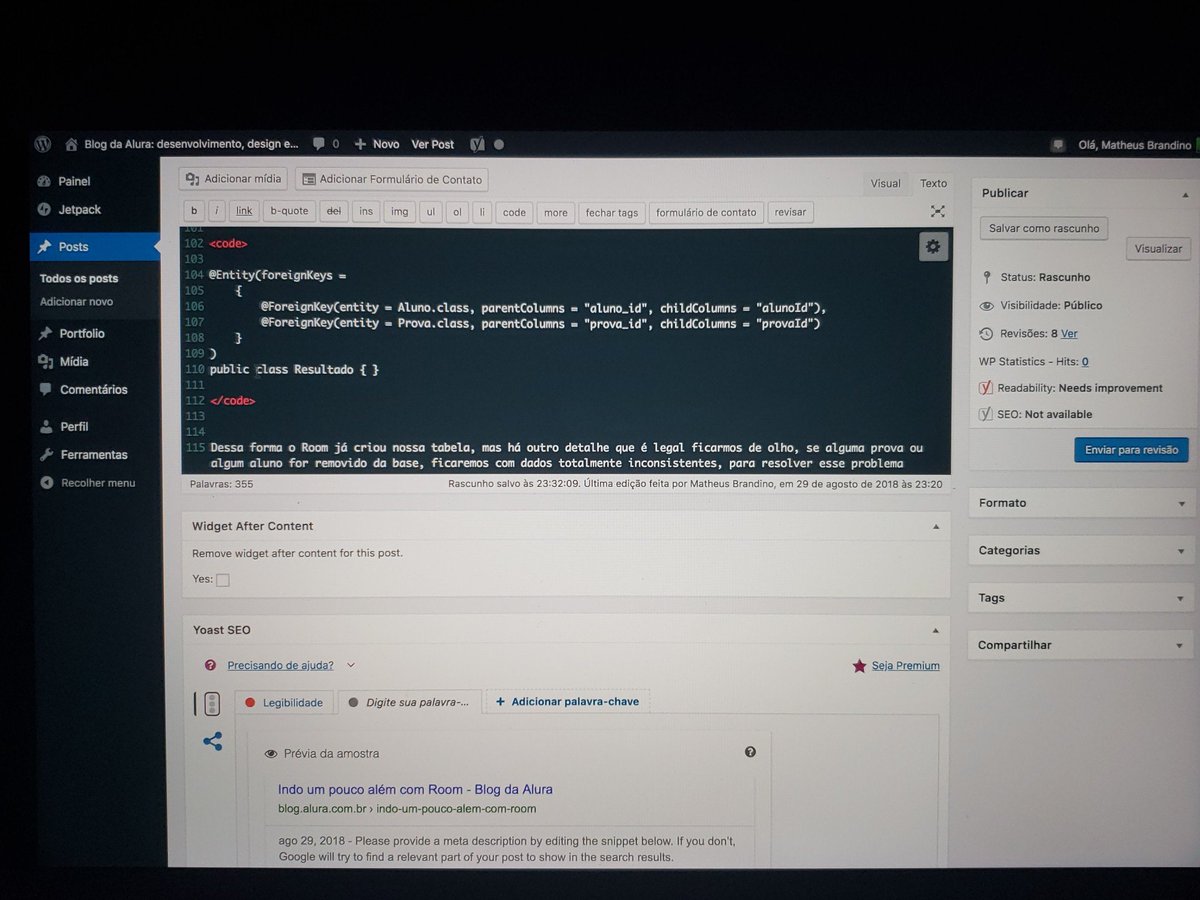Image resolution: width=1200 pixels, height=900 pixels.
Task: Click the home icon for Blog da Alura
Action: coord(71,144)
